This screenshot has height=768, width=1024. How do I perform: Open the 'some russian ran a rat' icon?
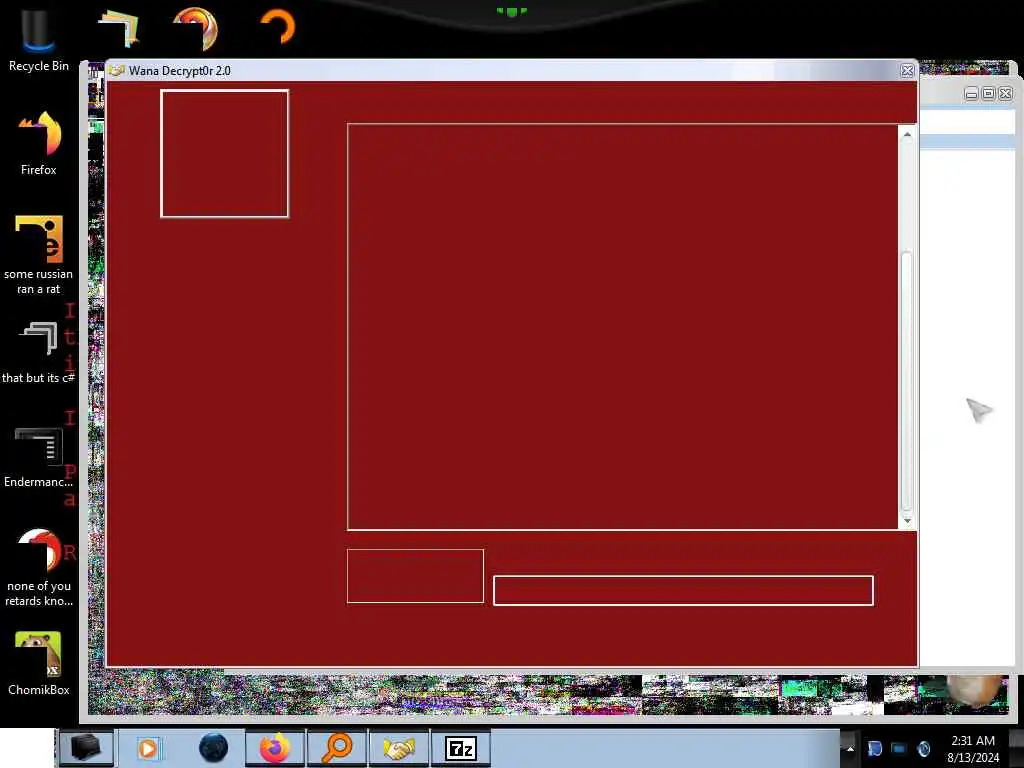pos(39,255)
